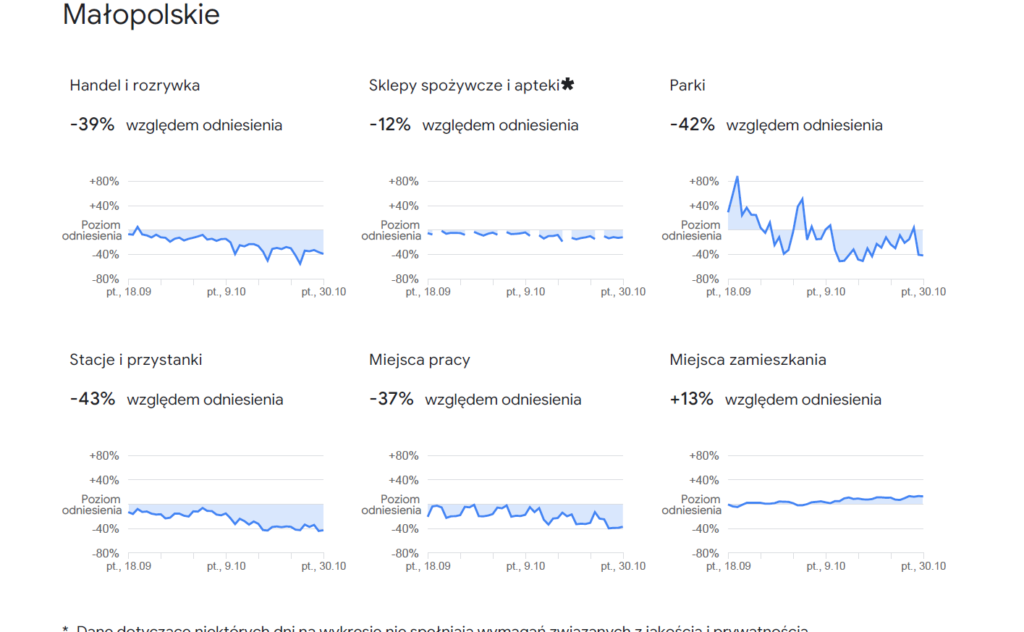The image size is (1024, 632).
Task: Click the Miejsca pracy line chart
Action: [525, 510]
